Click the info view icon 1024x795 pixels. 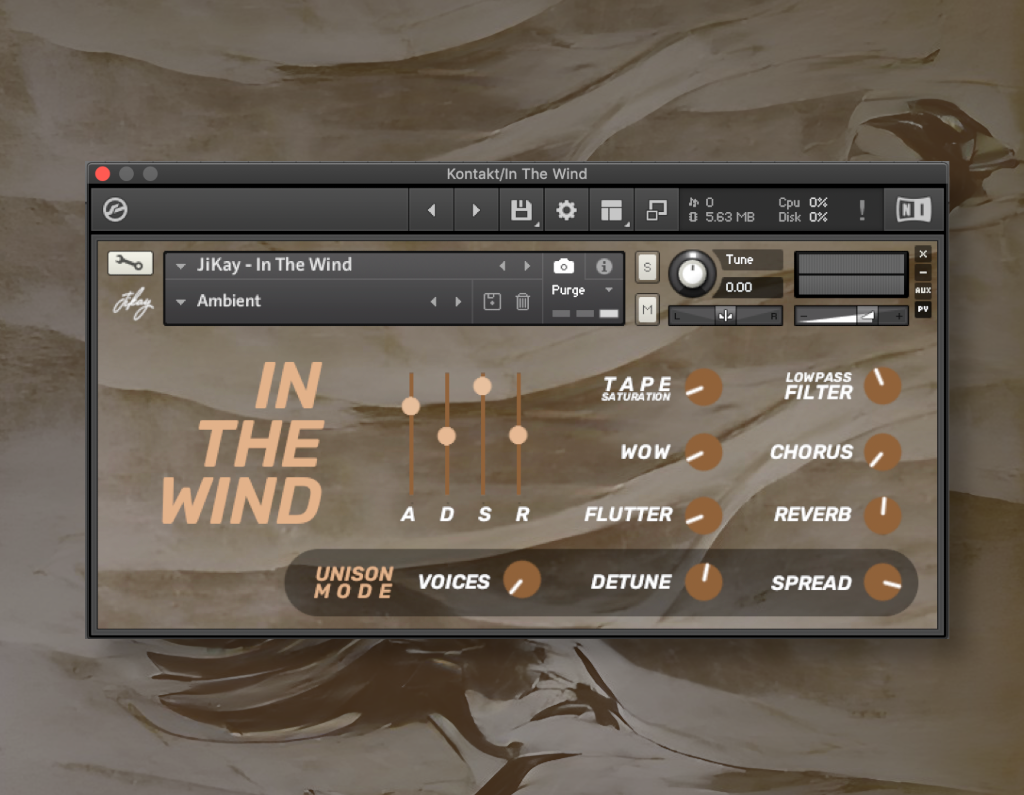coord(604,266)
